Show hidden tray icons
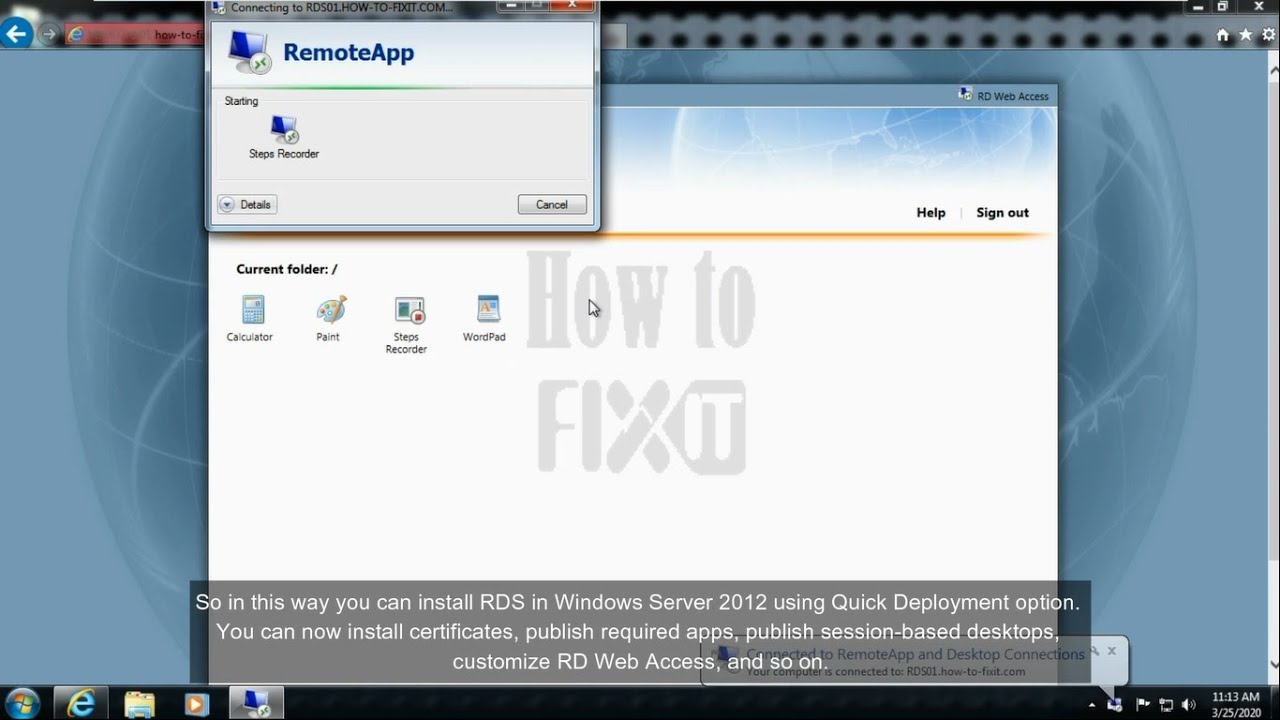 point(1091,705)
